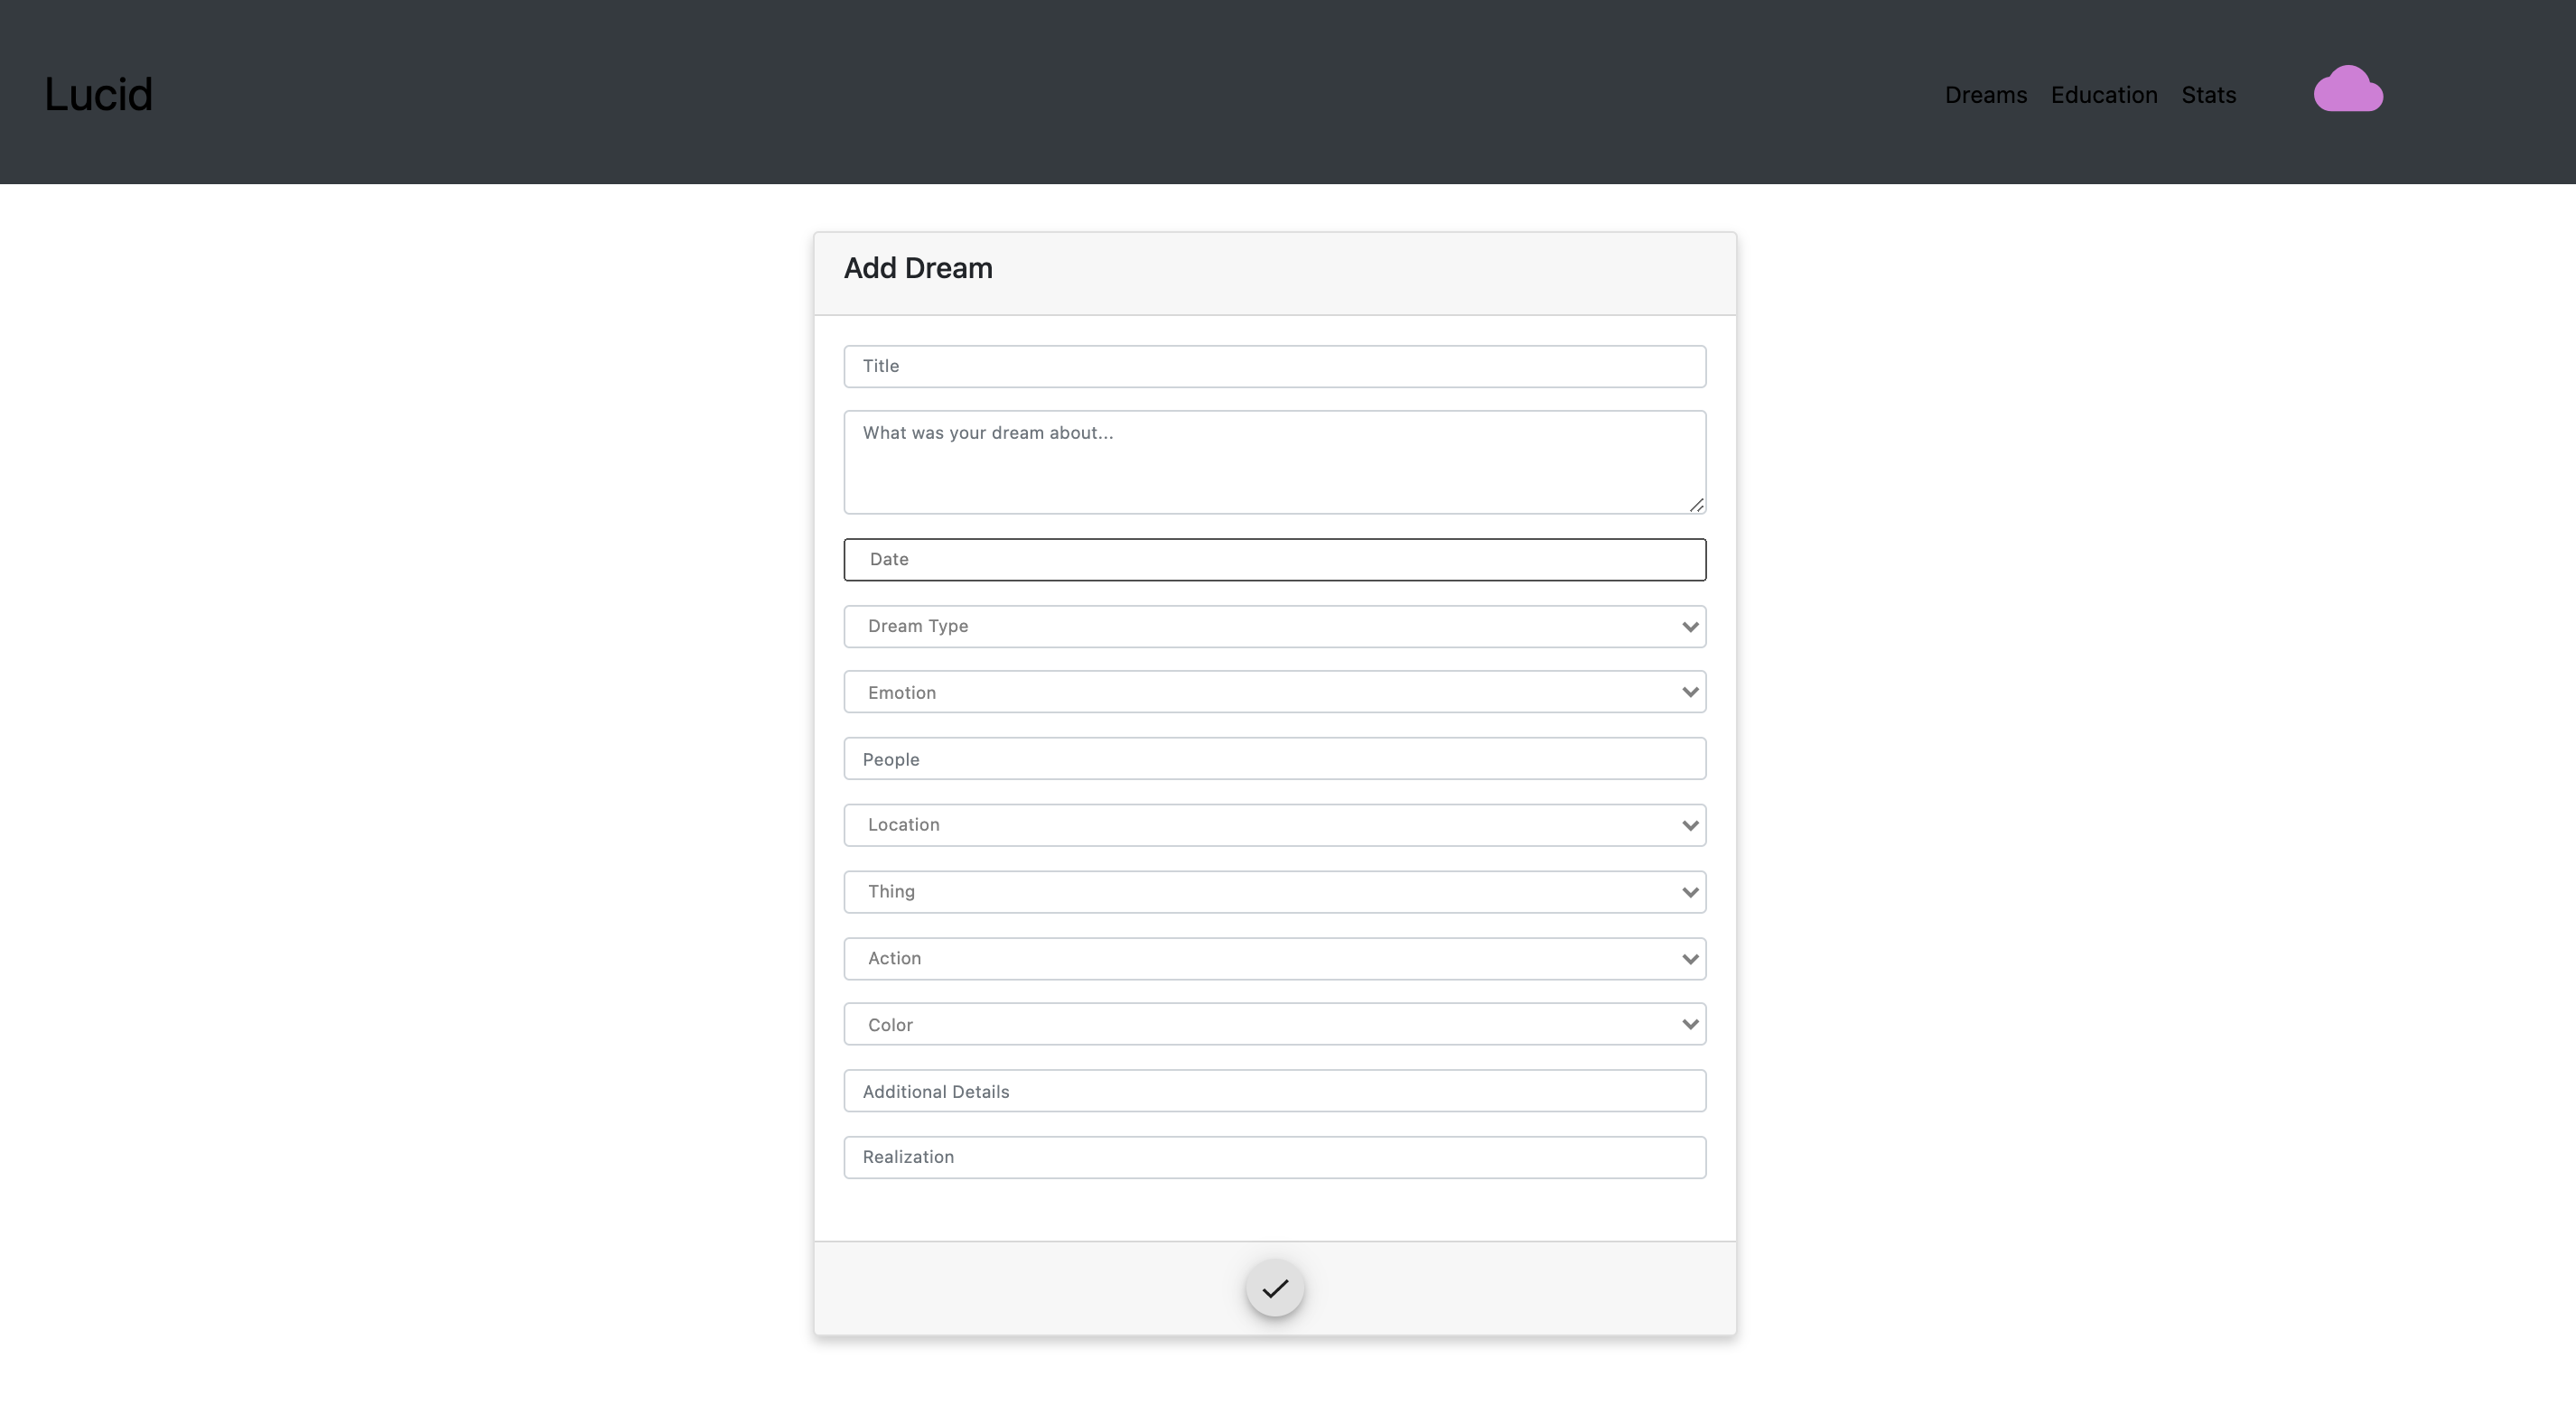Choose a Color from the dropdown

coord(1275,1024)
